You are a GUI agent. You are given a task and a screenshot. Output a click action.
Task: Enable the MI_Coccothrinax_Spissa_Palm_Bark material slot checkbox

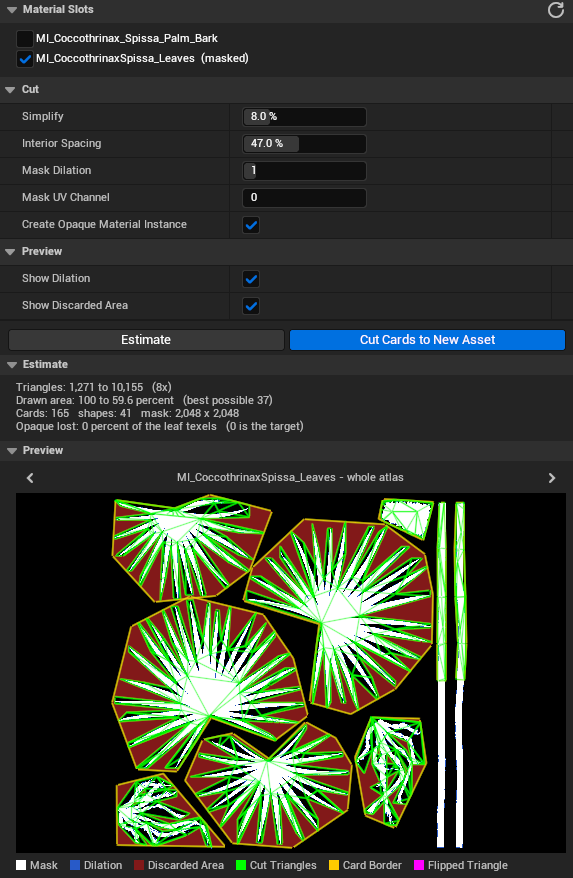25,39
